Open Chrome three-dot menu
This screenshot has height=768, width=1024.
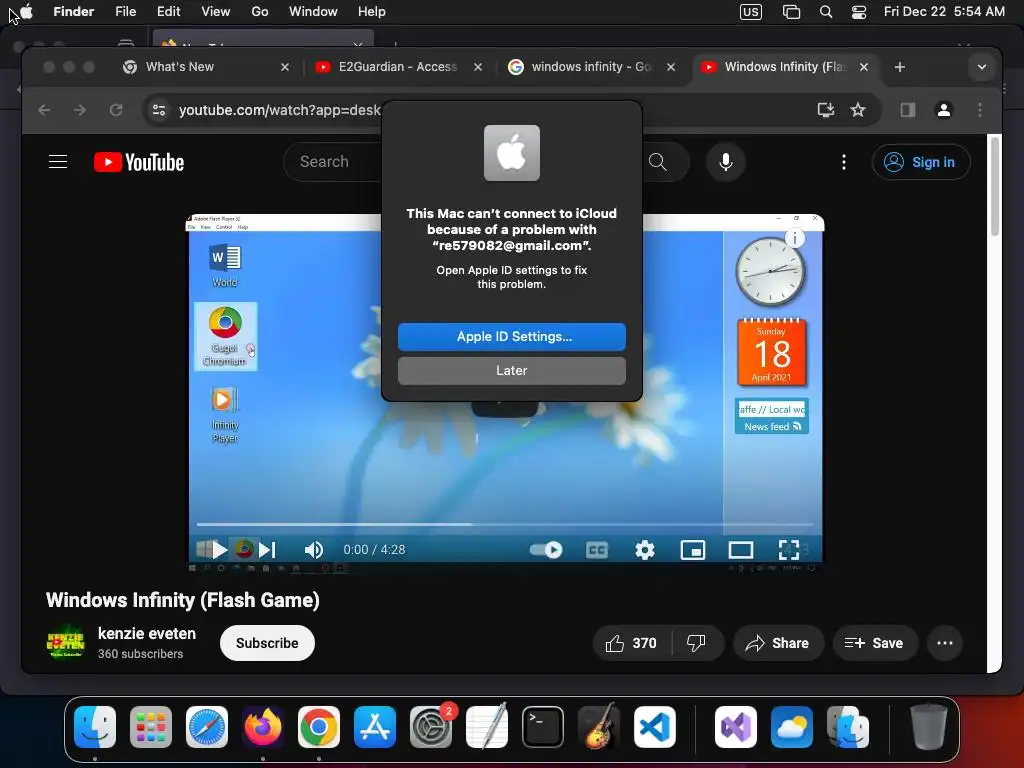point(980,110)
